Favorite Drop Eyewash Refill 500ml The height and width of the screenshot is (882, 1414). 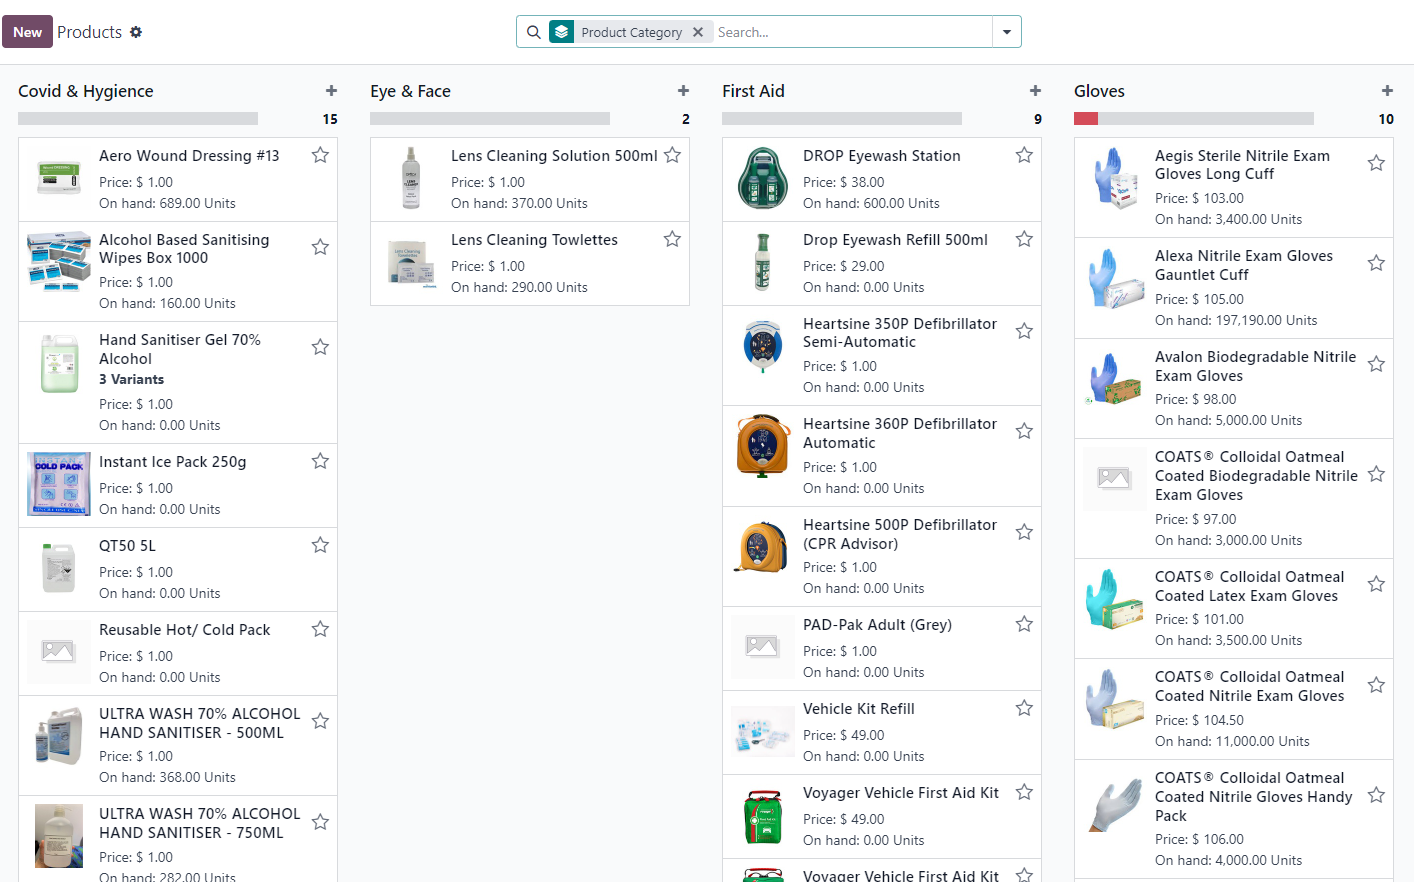pyautogui.click(x=1024, y=239)
